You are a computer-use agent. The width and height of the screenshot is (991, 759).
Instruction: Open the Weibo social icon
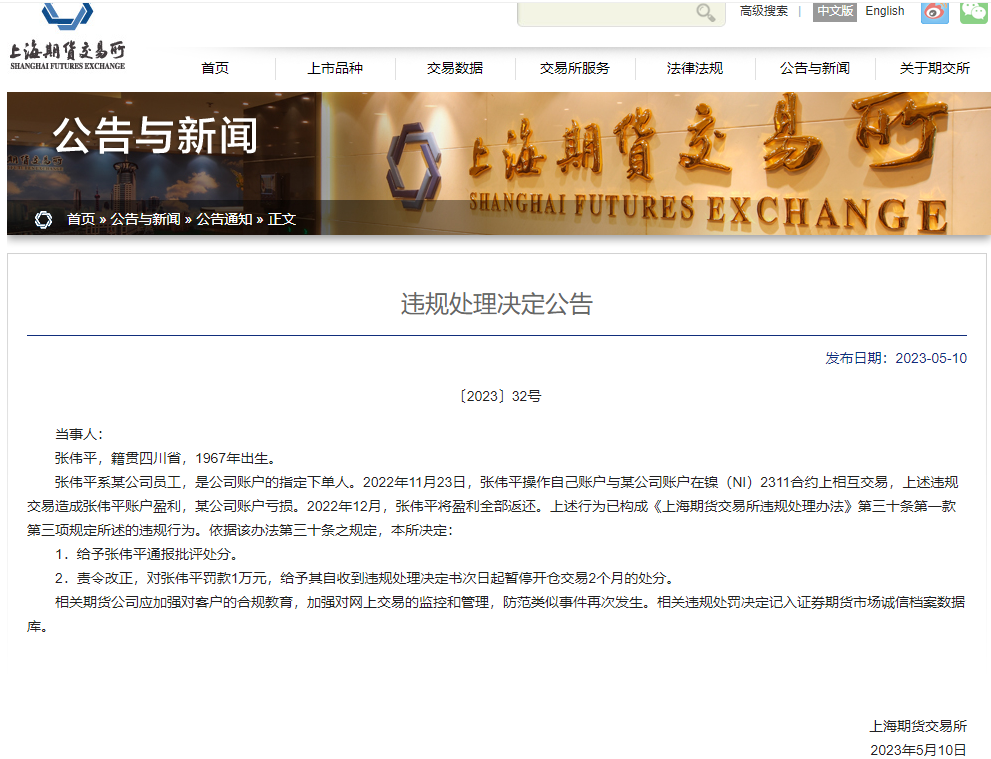pos(935,12)
